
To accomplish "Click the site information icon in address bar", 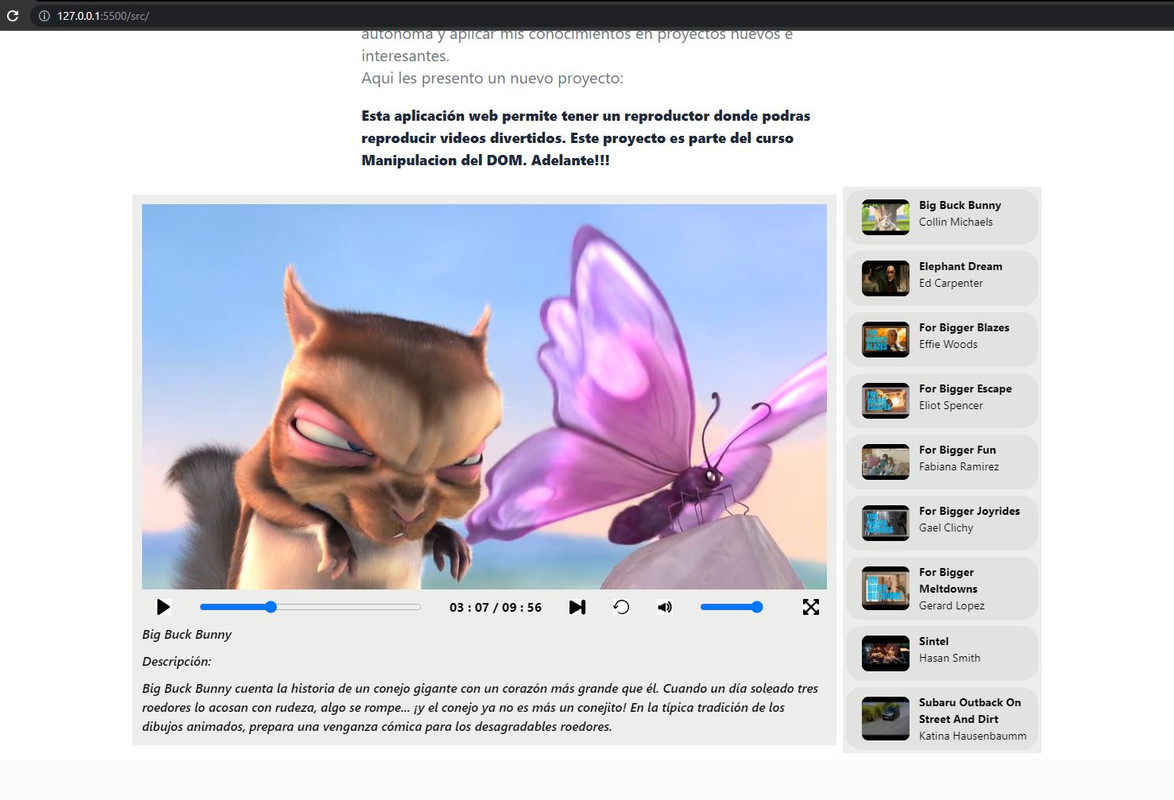I will click(x=44, y=16).
